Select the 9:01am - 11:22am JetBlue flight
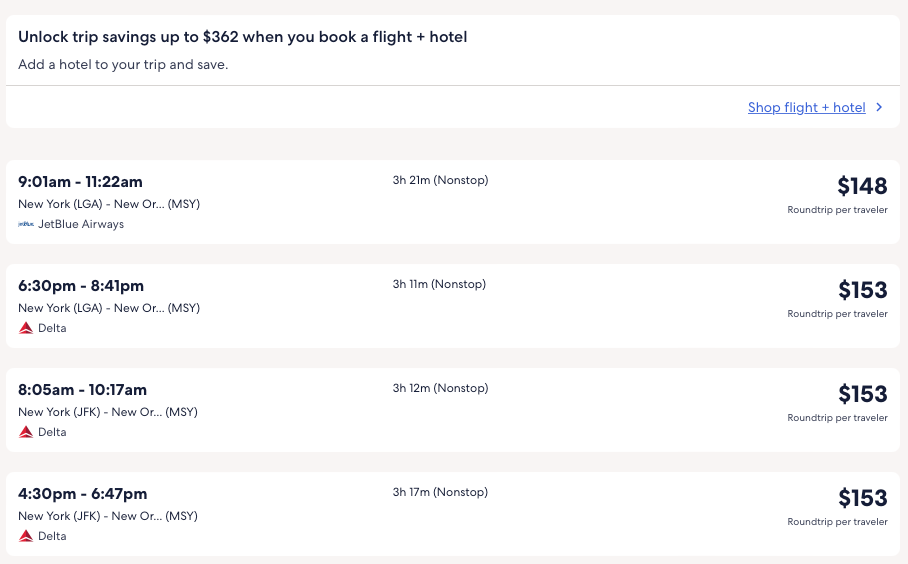The height and width of the screenshot is (564, 908). (81, 182)
